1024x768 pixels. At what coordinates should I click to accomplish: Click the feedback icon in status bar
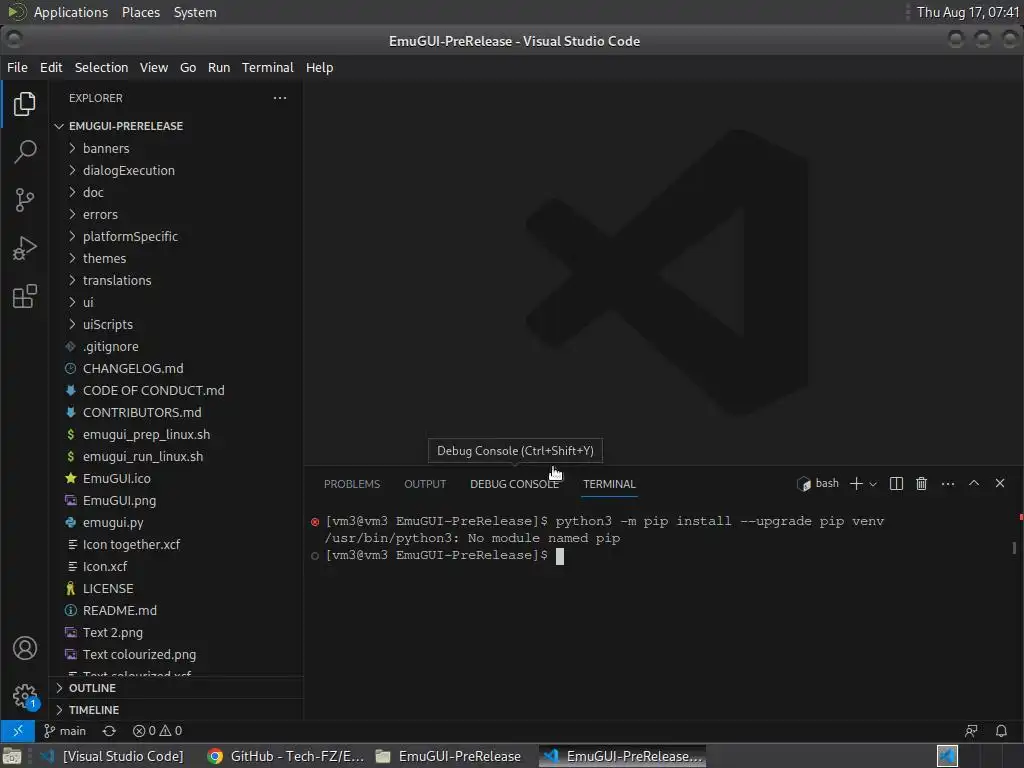point(971,731)
